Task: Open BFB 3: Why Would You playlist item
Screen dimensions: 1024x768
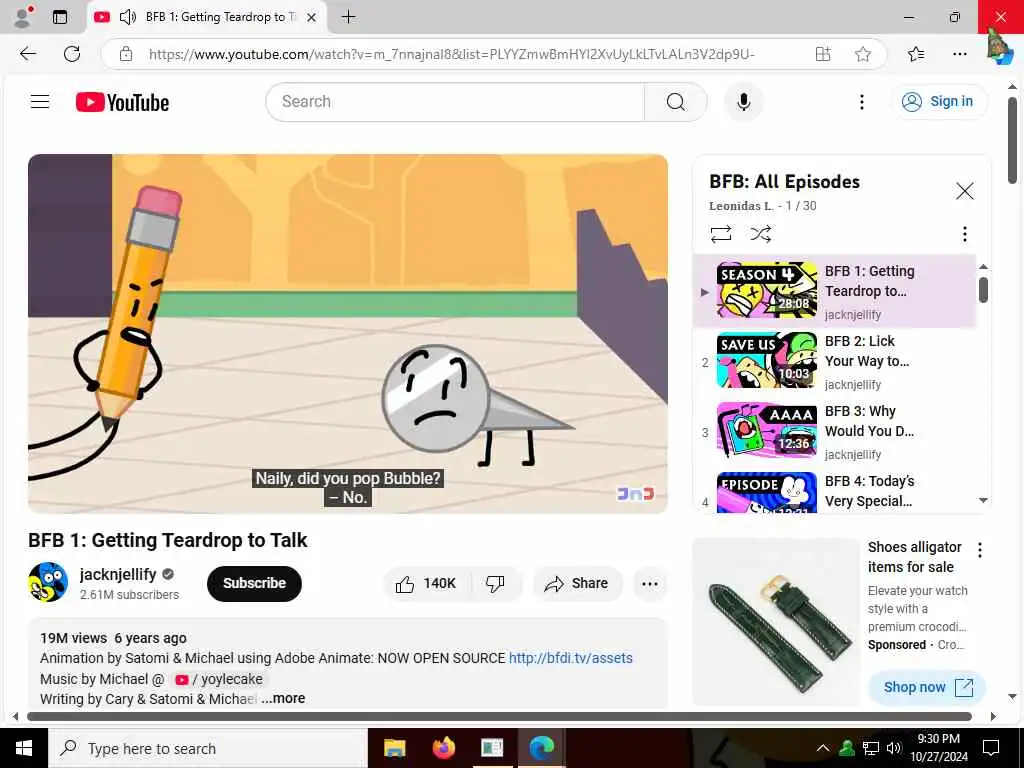Action: pos(835,432)
